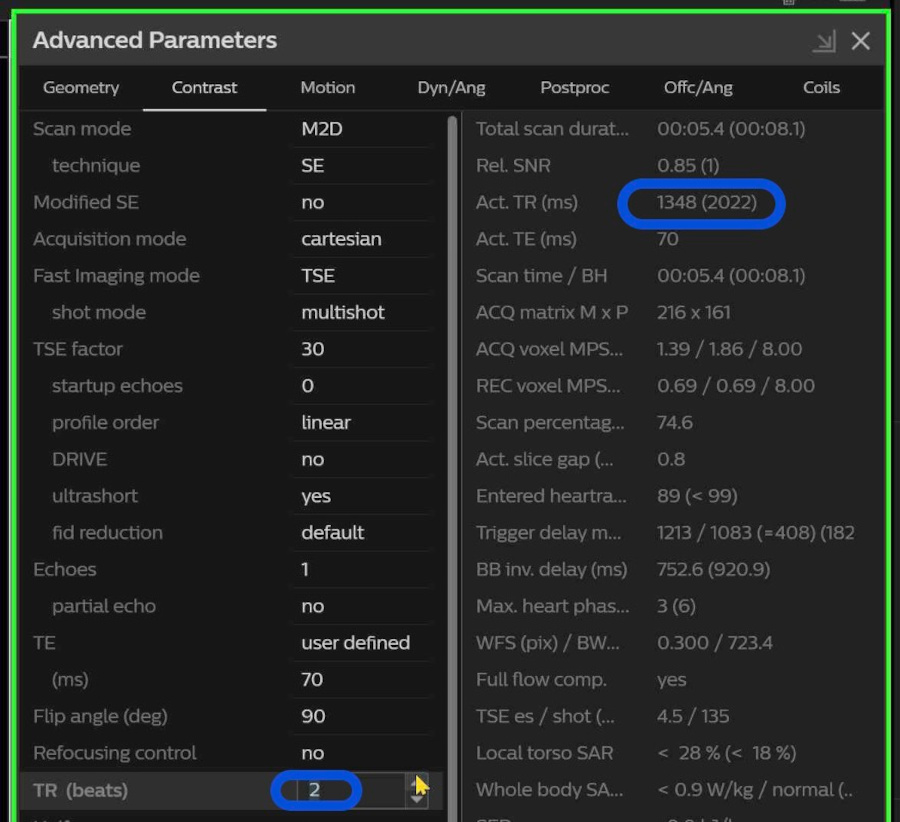
Task: Edit the TSE factor value 30
Action: point(360,350)
